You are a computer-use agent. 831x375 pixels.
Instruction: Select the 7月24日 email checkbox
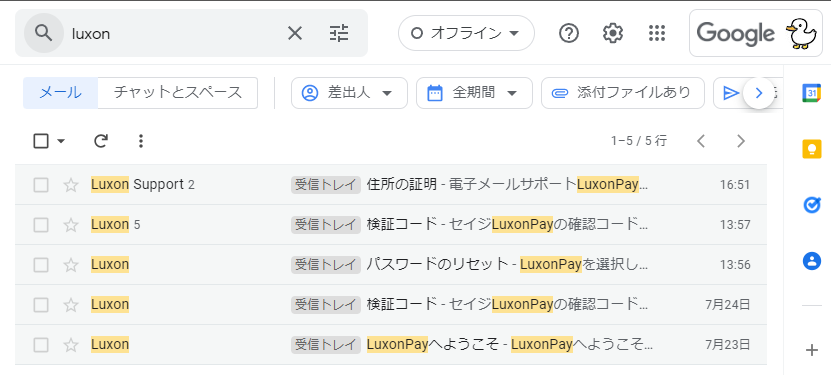pos(41,305)
